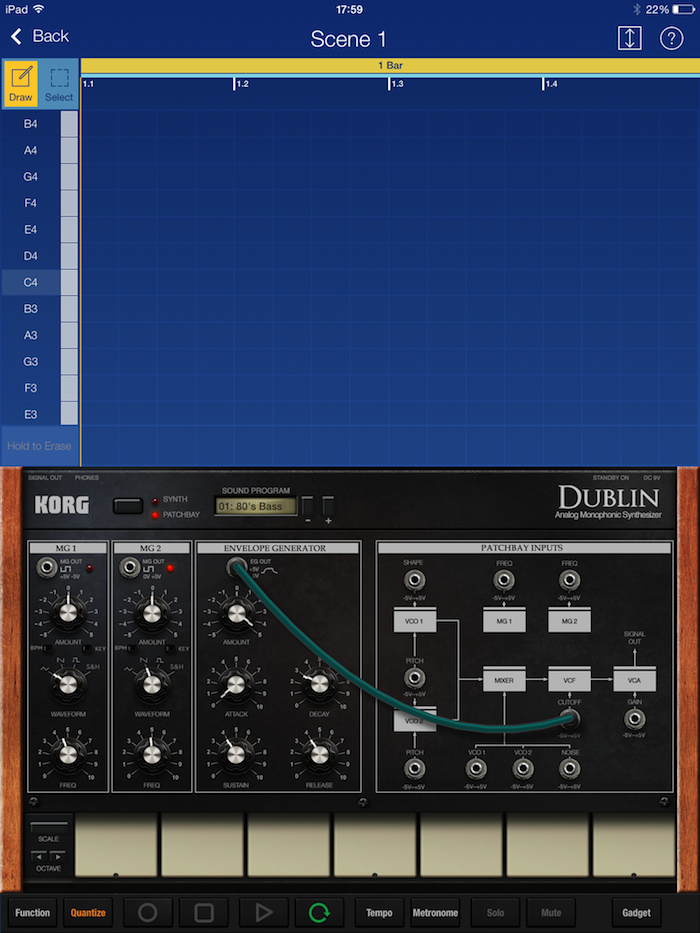Click the Envelope Generator EG OUT jack
700x933 pixels.
(x=236, y=568)
